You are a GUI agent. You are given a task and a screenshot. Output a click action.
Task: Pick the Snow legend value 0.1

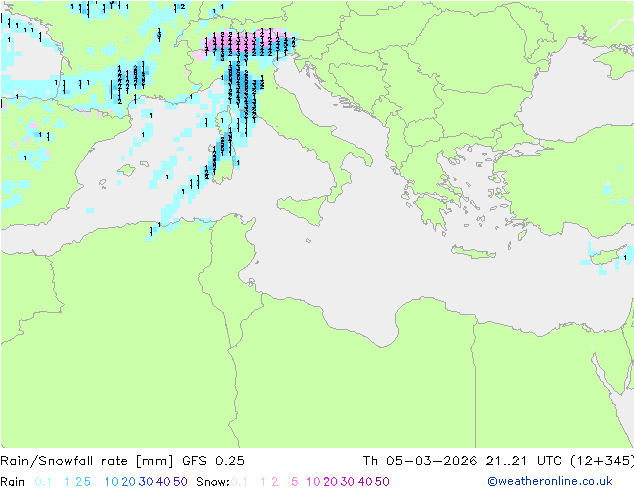click(x=239, y=482)
